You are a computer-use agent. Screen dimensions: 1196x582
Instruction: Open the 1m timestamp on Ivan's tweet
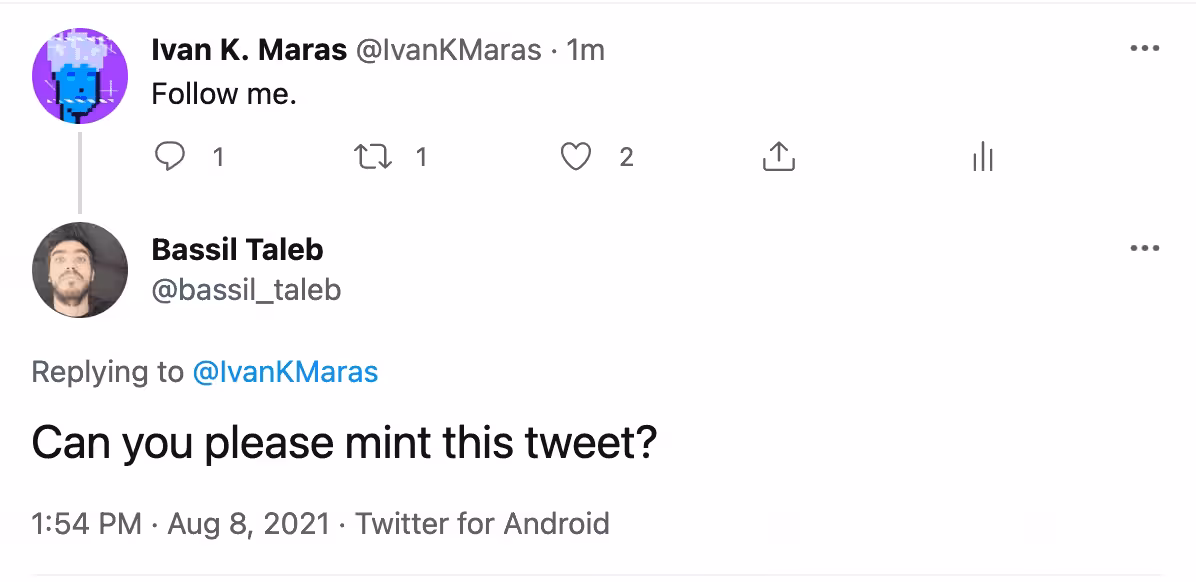587,50
